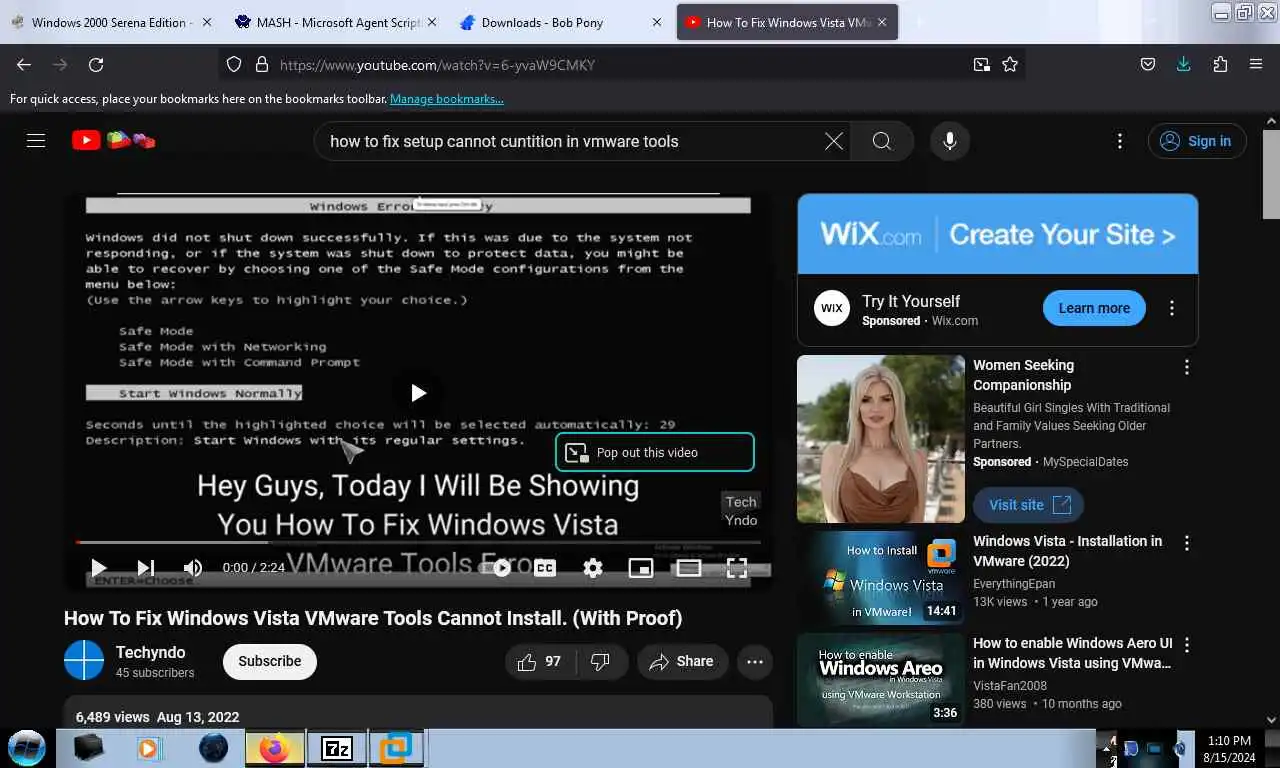The width and height of the screenshot is (1280, 768).
Task: Open options for Windows Aero UI video
Action: (1187, 645)
